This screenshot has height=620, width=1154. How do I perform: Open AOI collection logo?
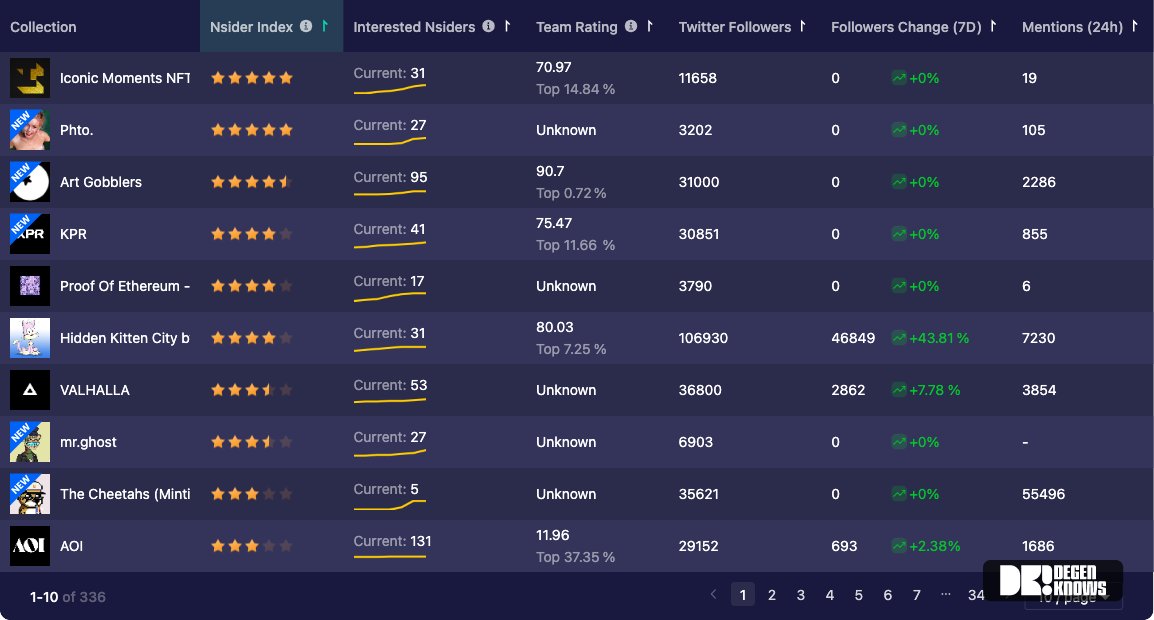coord(29,546)
